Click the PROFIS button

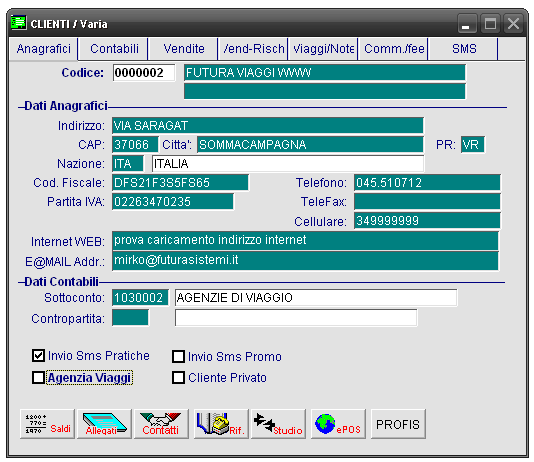(398, 424)
